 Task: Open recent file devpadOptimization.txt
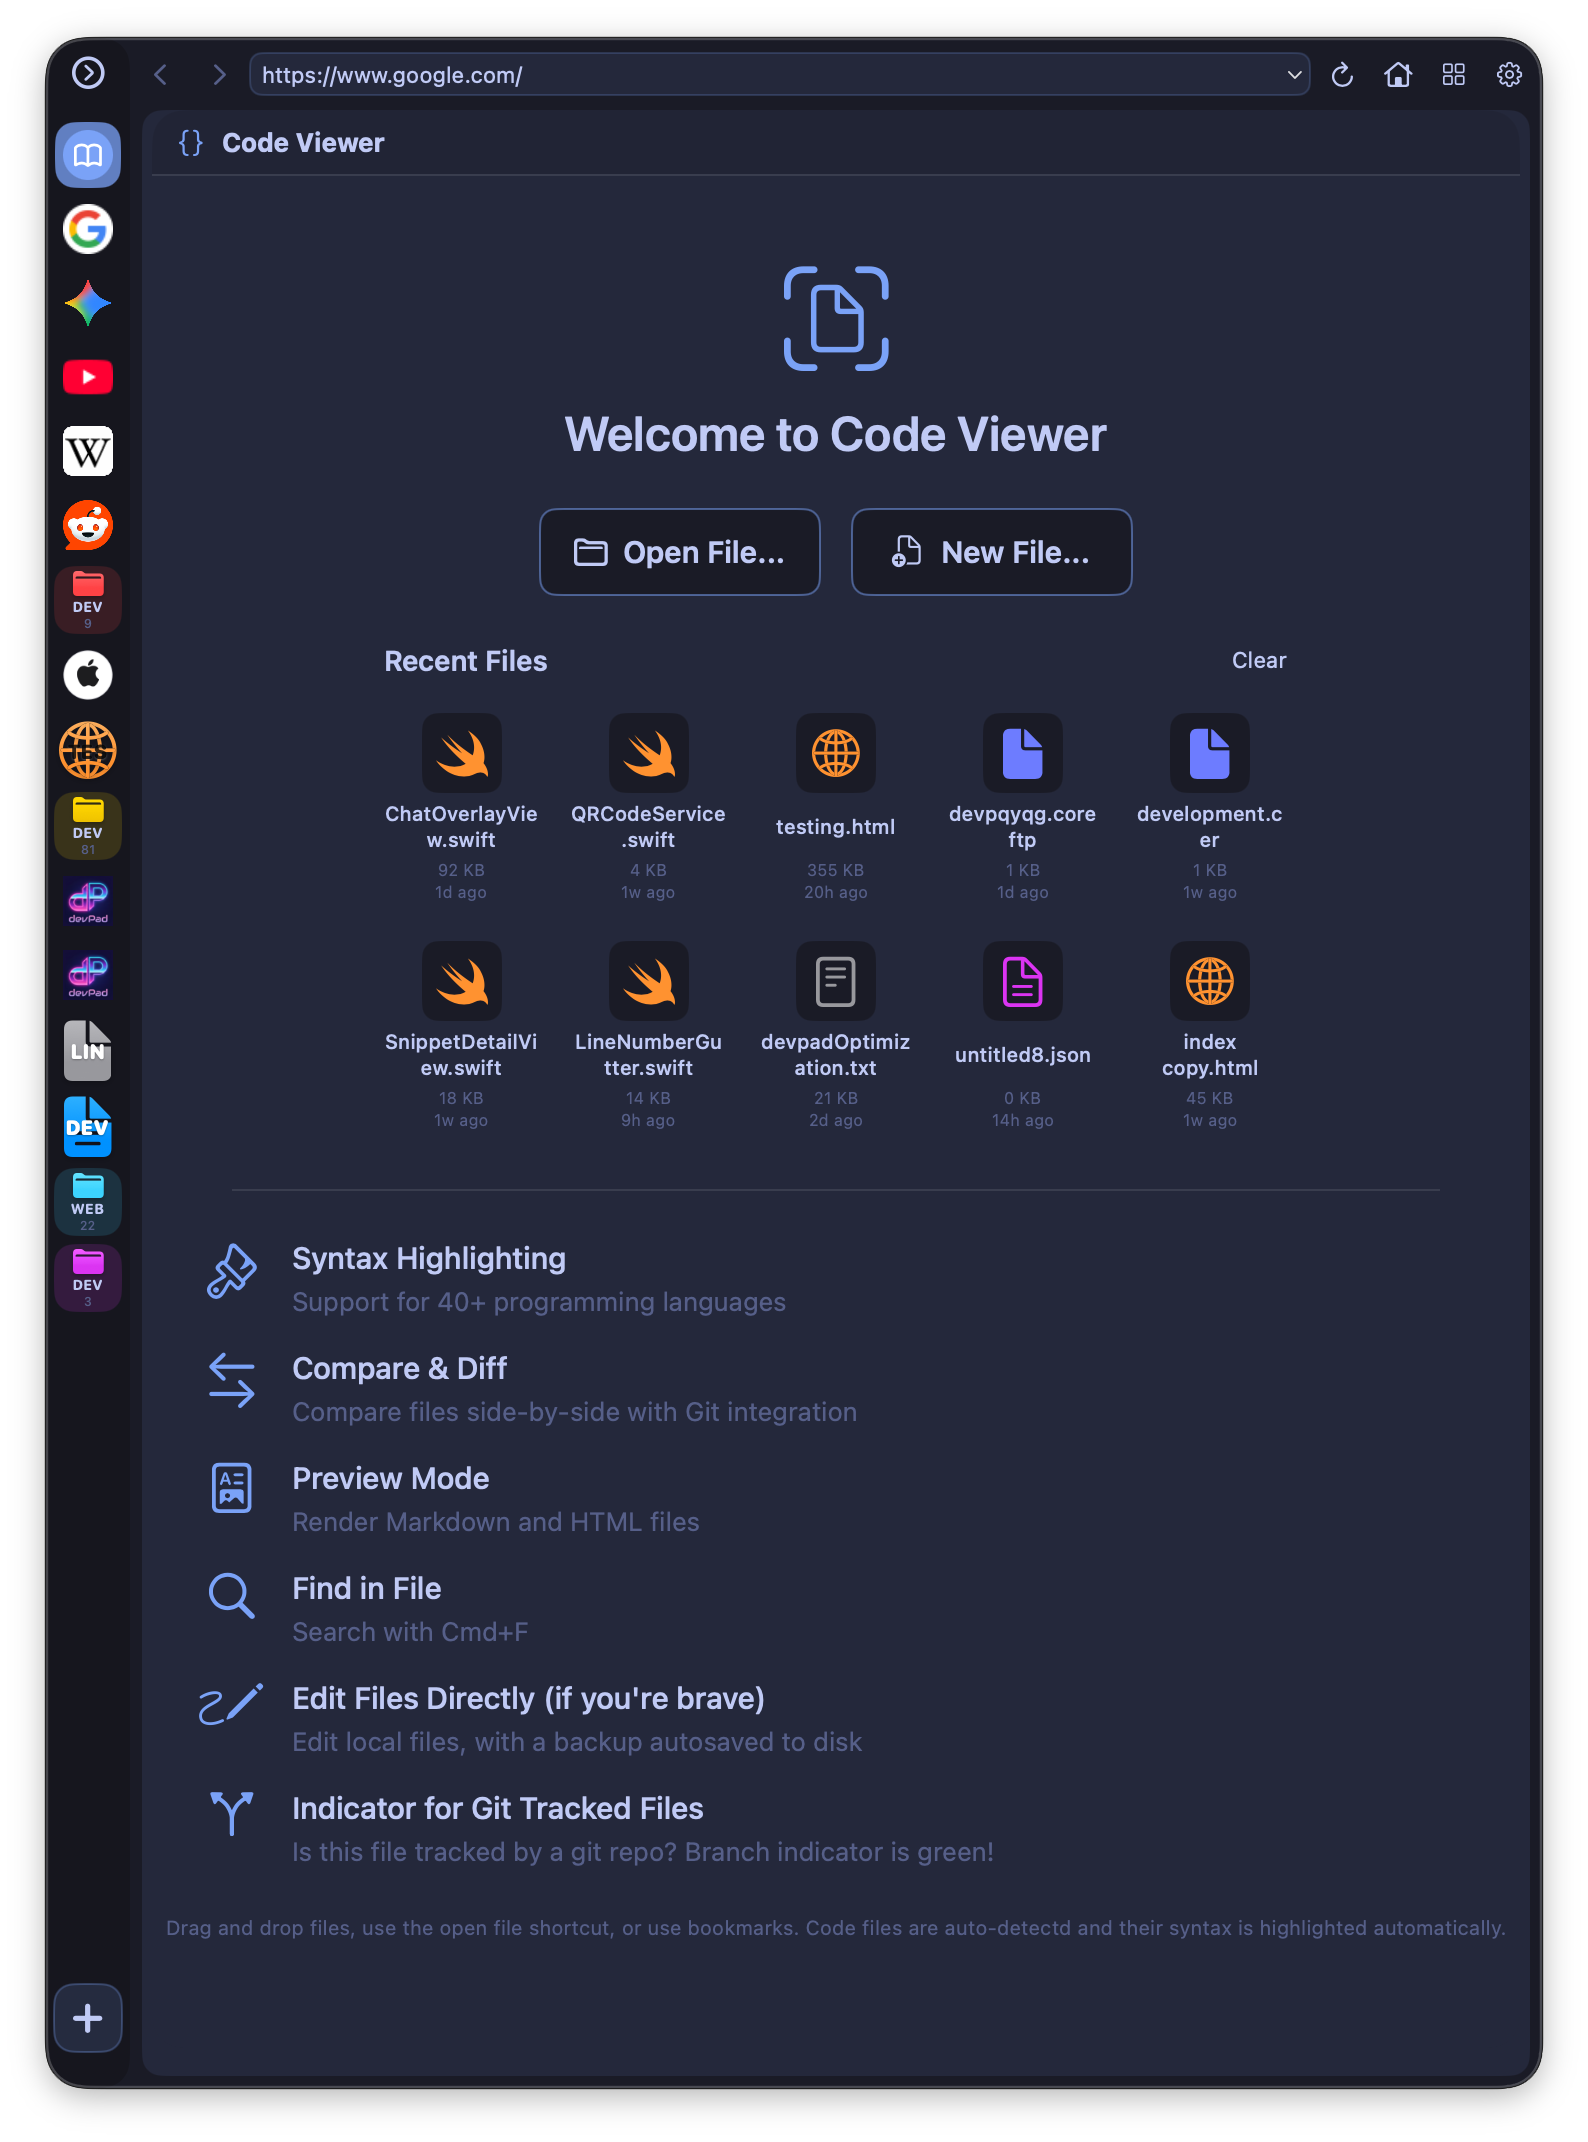[836, 1034]
